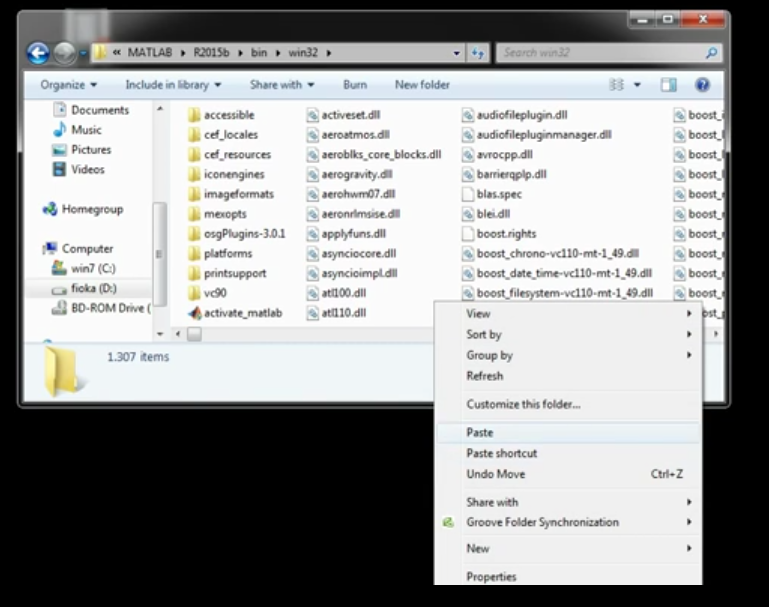Click the search magnifier icon
Viewport: 769px width, 607px height.
[x=712, y=52]
